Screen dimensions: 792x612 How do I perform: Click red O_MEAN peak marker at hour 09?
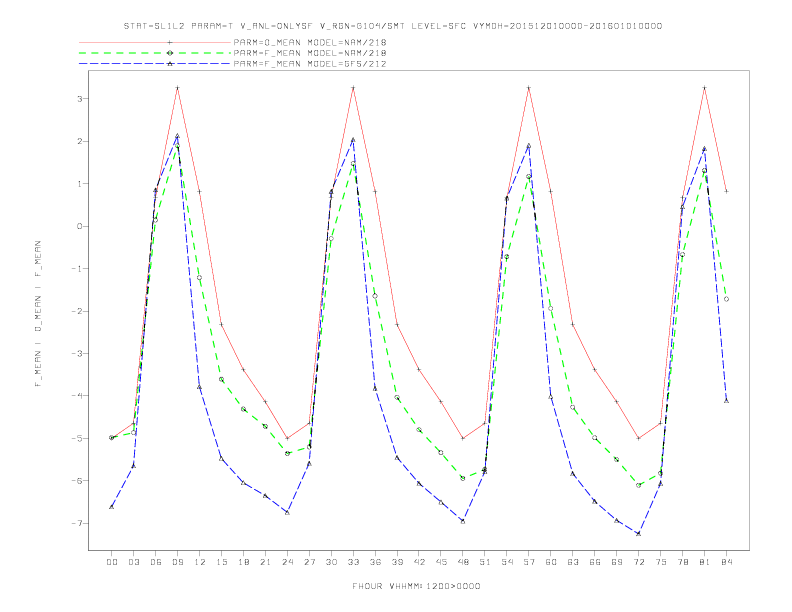coord(177,88)
